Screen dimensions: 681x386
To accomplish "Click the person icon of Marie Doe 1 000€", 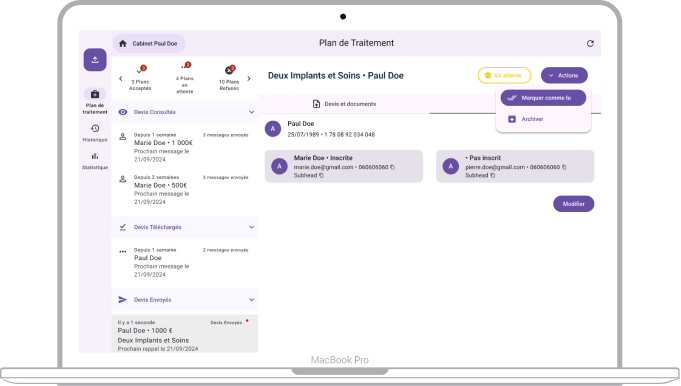I will pyautogui.click(x=123, y=136).
